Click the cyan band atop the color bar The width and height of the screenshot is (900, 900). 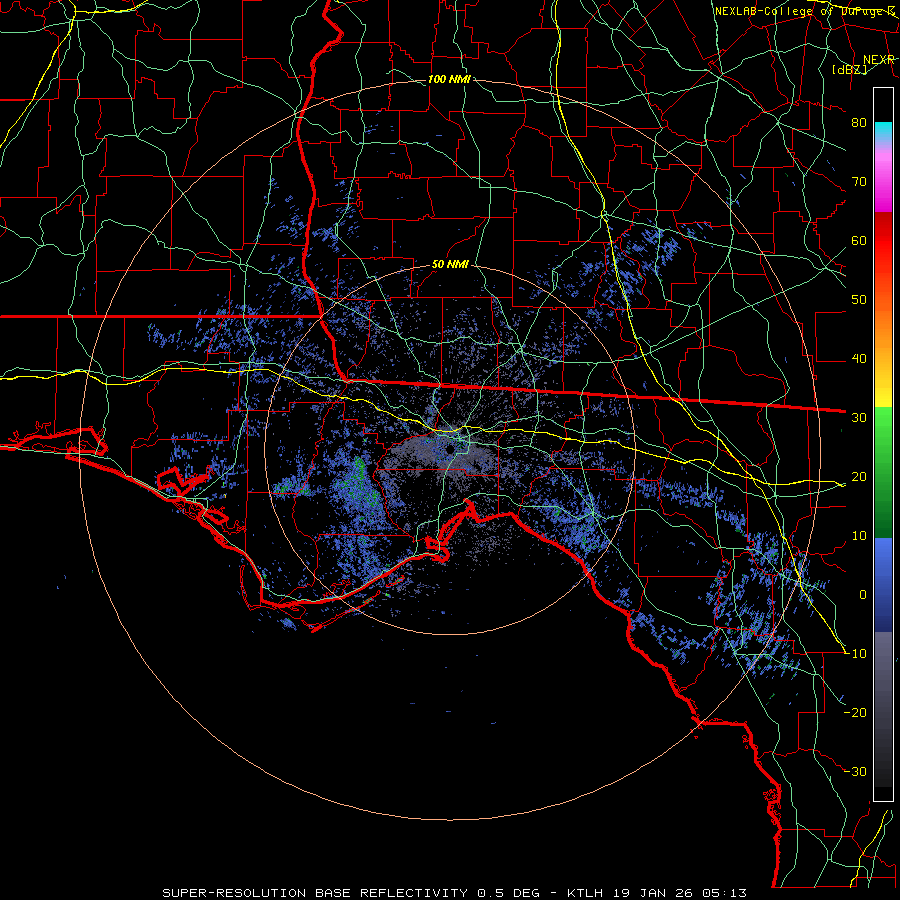pyautogui.click(x=883, y=130)
